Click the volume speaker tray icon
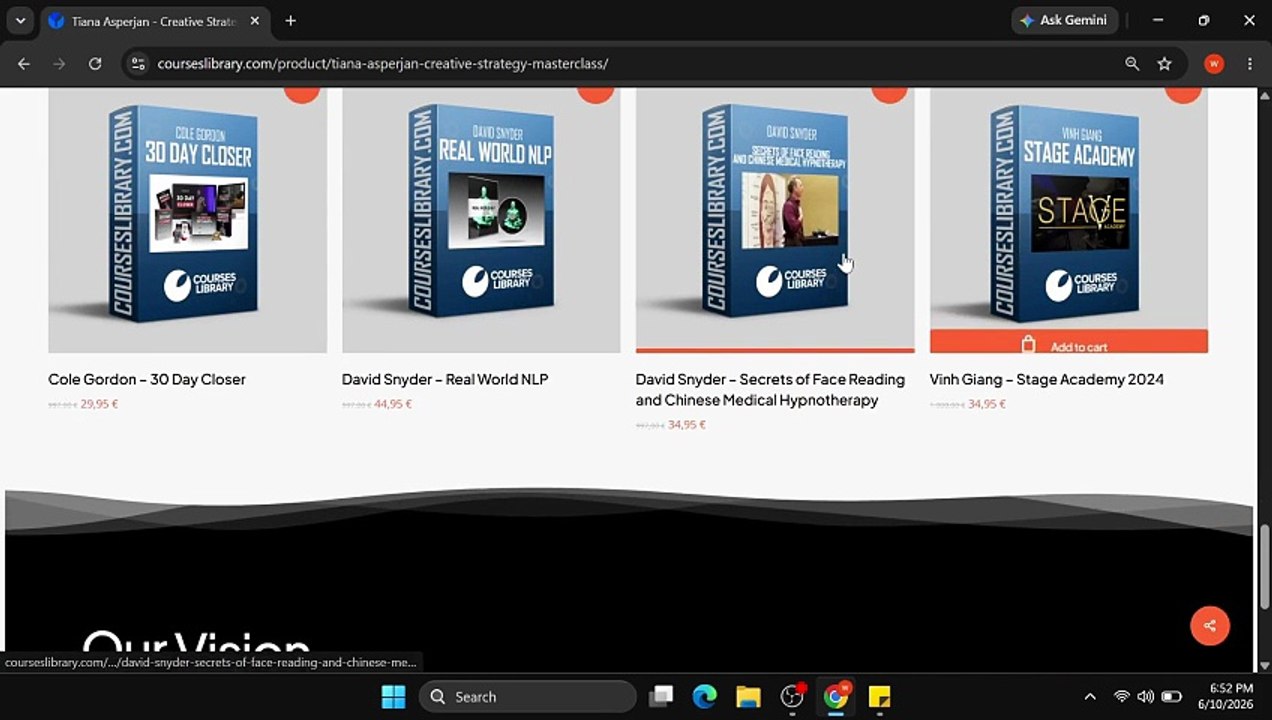The image size is (1272, 720). tap(1146, 697)
